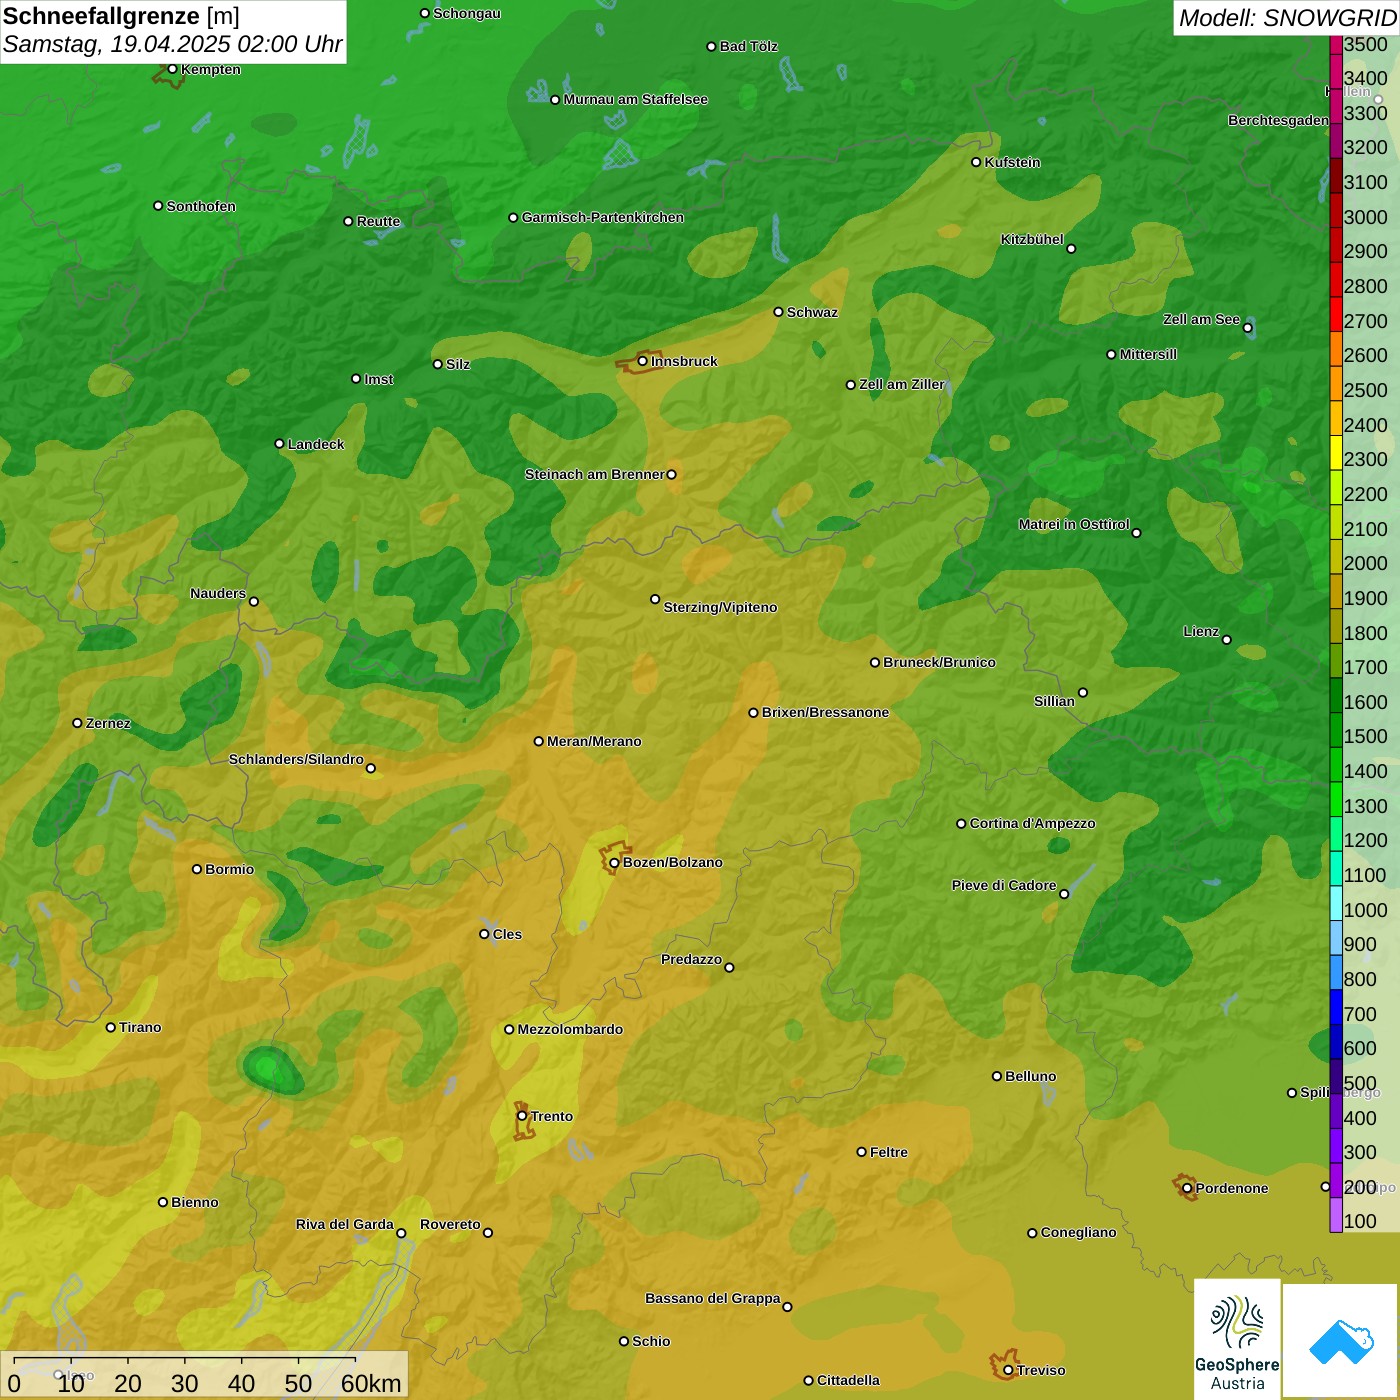Click the Schongau label
Screen dimensions: 1400x1400
[467, 13]
